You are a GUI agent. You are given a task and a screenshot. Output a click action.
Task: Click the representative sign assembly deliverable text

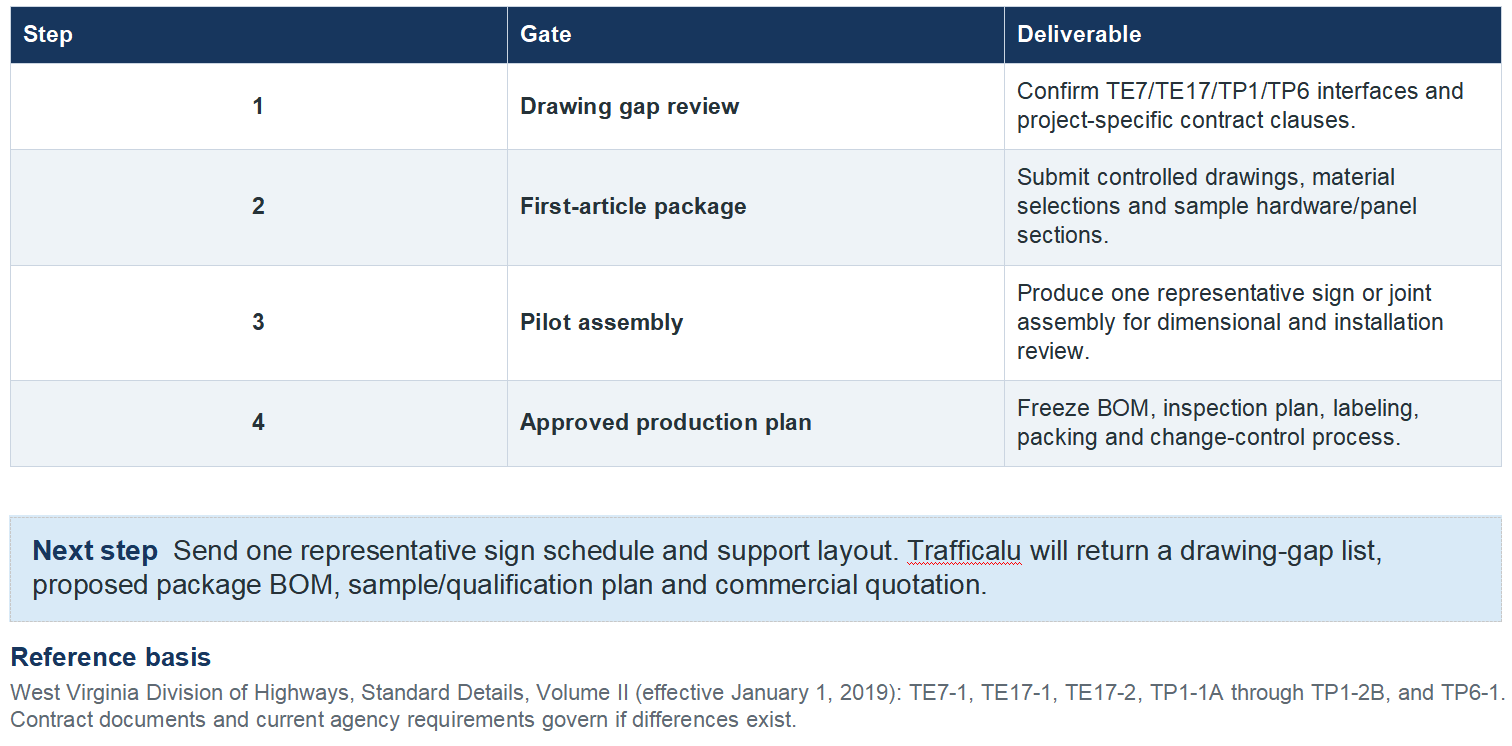pos(1230,322)
